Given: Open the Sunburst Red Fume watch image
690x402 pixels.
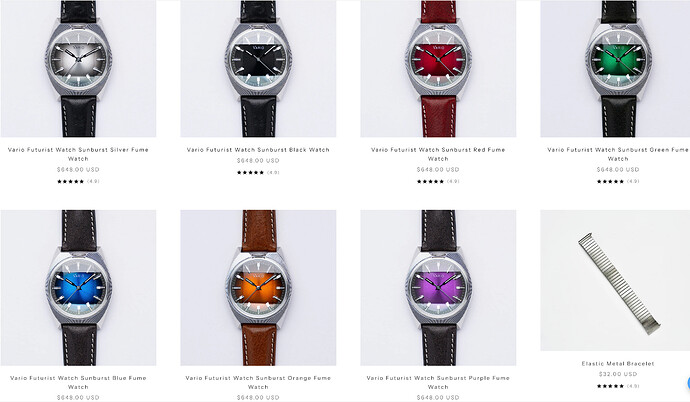Looking at the screenshot, I should coord(438,69).
